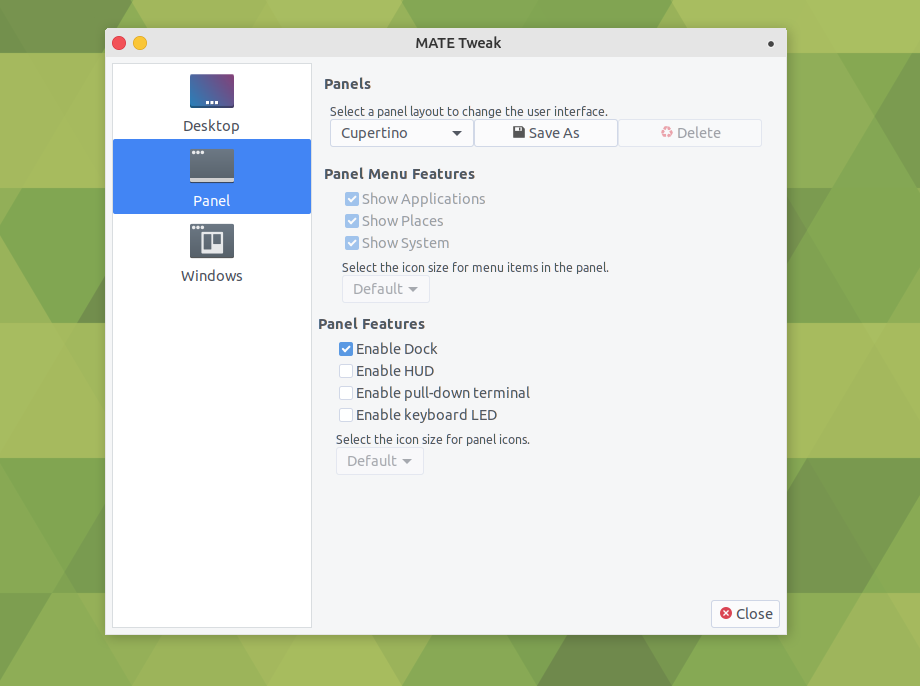The width and height of the screenshot is (920, 686).
Task: Click the red X icon on Close
Action: pyautogui.click(x=726, y=613)
